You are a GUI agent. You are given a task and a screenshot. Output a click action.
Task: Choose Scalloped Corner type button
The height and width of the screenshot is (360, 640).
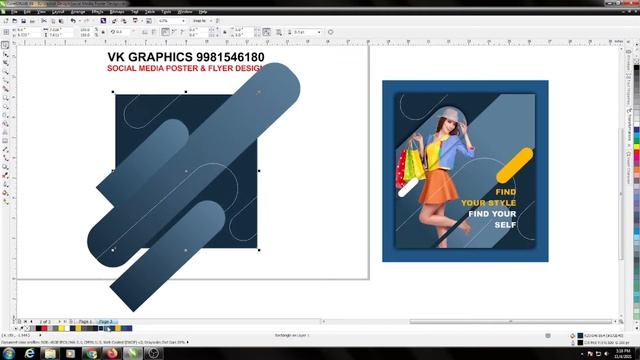coord(174,32)
